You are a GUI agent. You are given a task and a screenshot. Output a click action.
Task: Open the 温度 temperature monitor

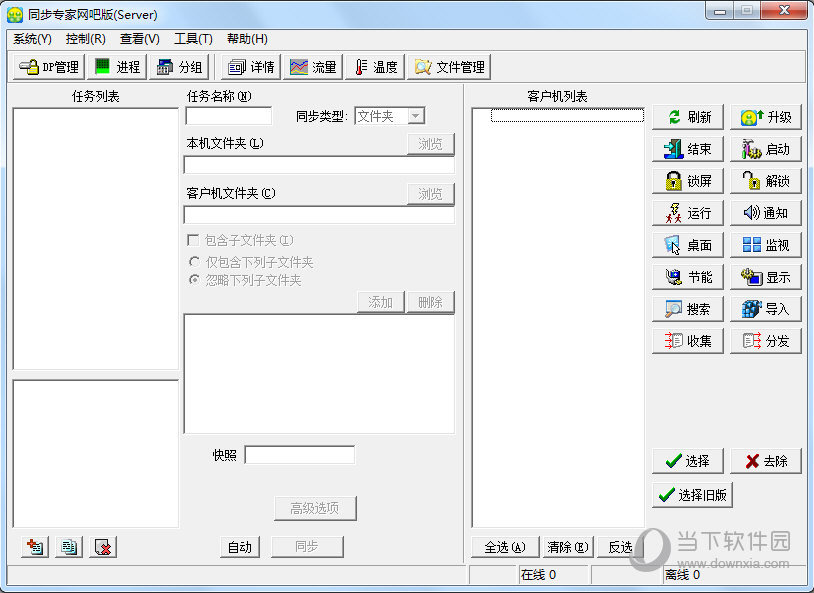click(375, 67)
